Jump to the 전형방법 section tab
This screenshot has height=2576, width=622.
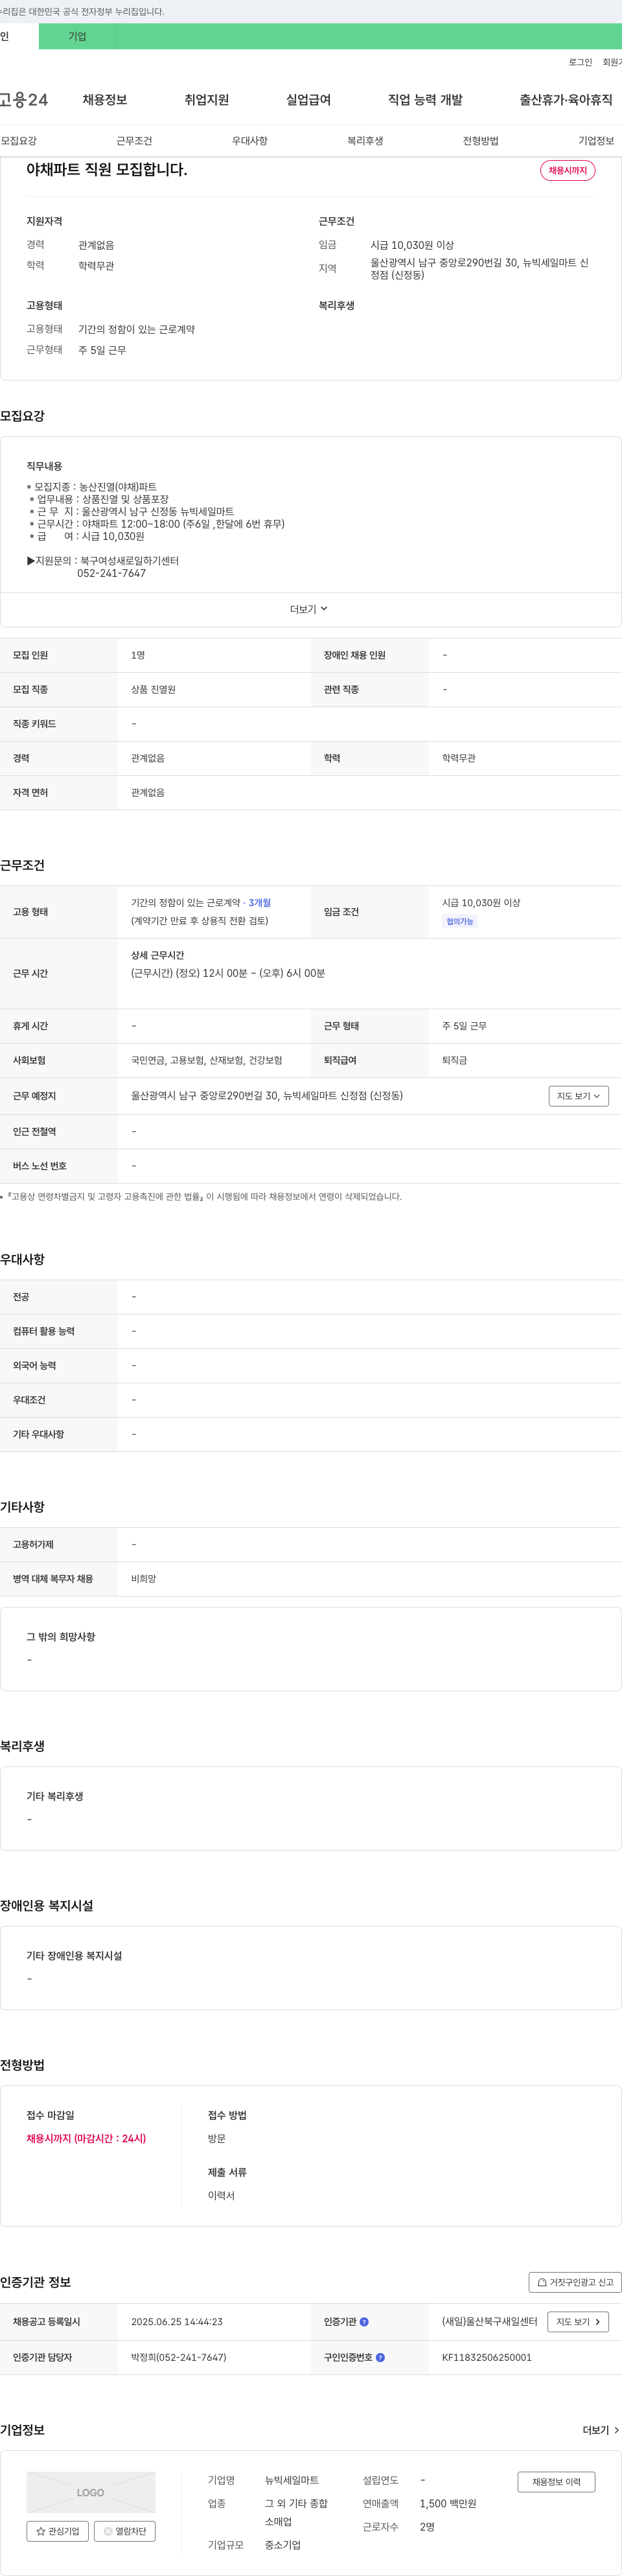pyautogui.click(x=481, y=141)
